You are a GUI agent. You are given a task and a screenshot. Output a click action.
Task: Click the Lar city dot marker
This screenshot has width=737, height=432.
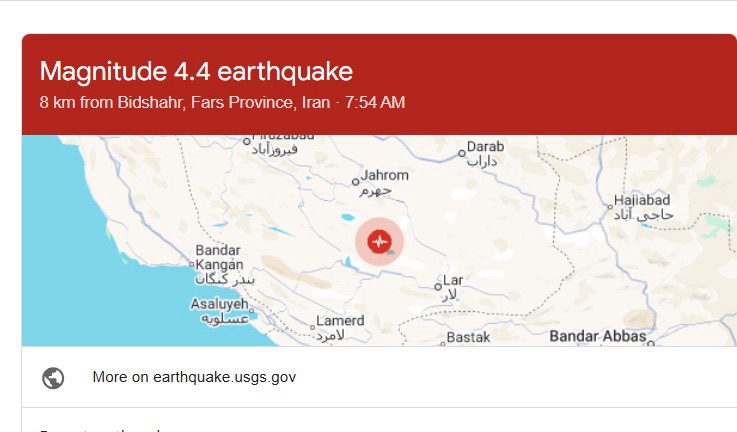tap(438, 287)
